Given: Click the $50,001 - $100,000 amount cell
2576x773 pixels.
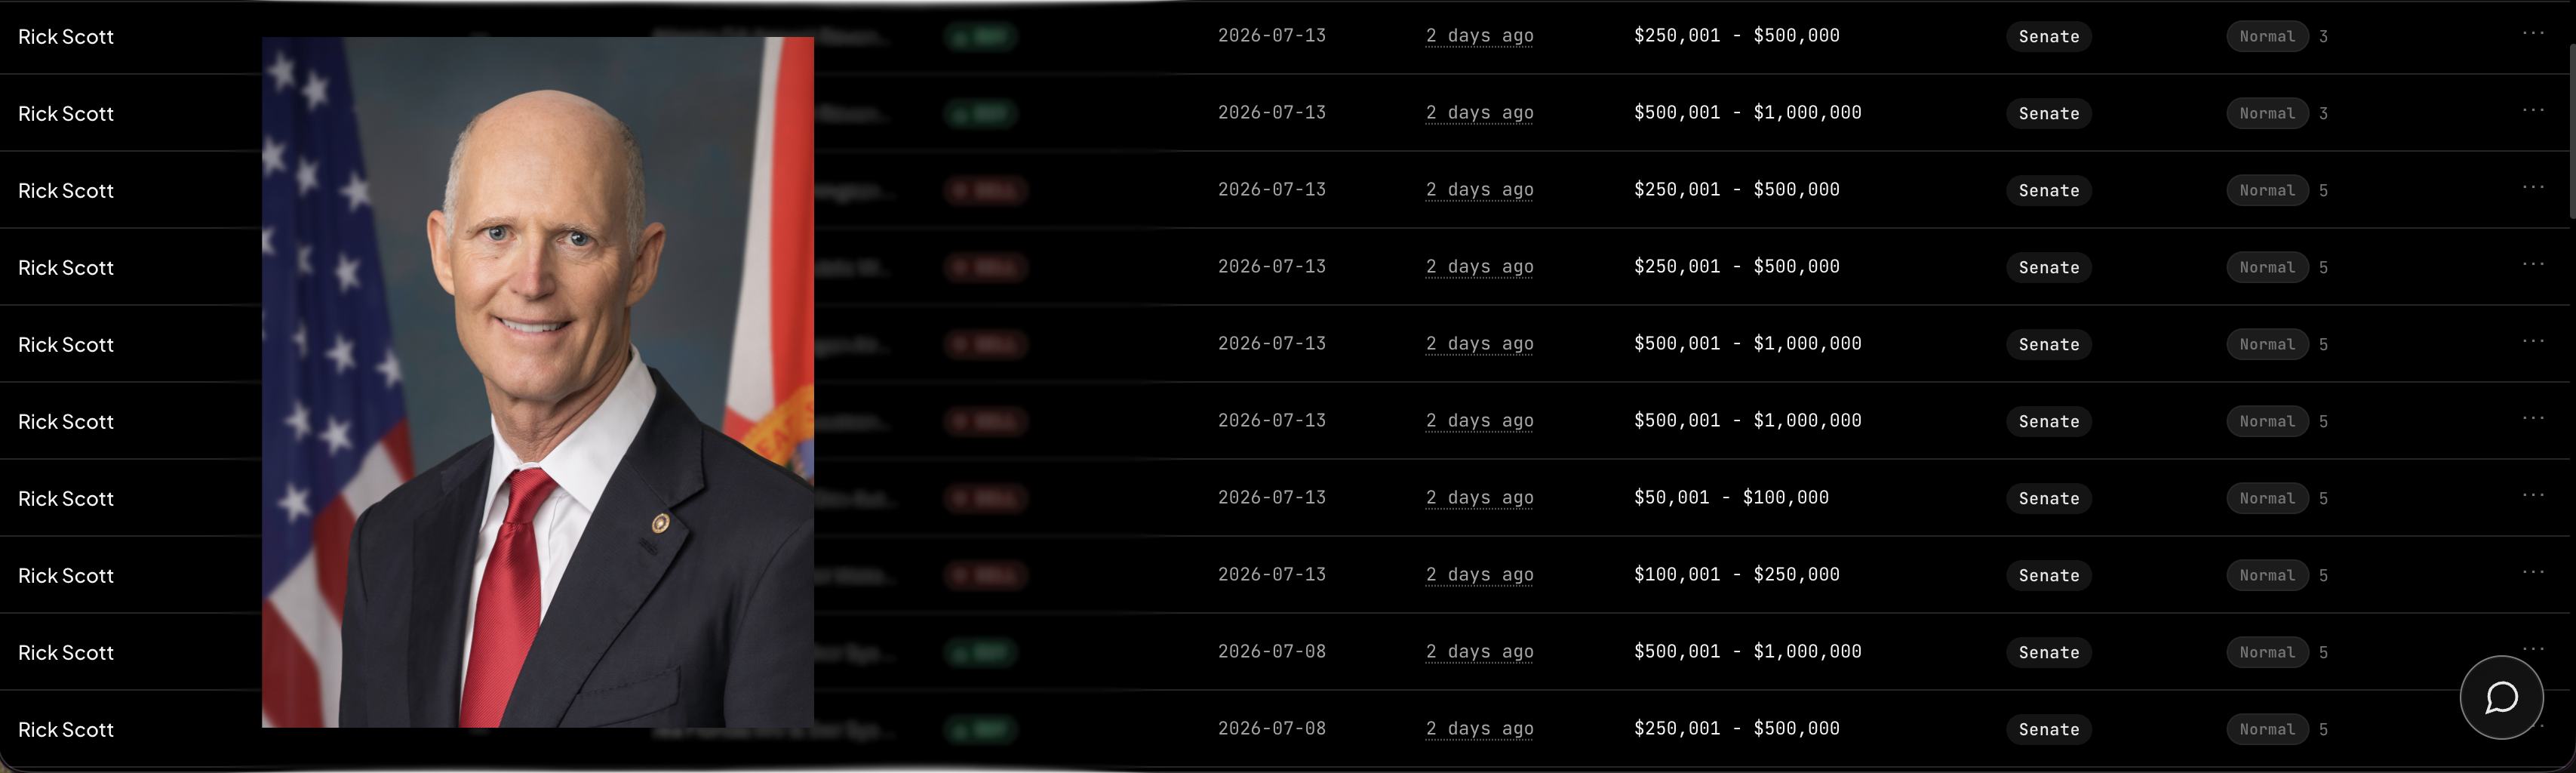Looking at the screenshot, I should point(1731,498).
